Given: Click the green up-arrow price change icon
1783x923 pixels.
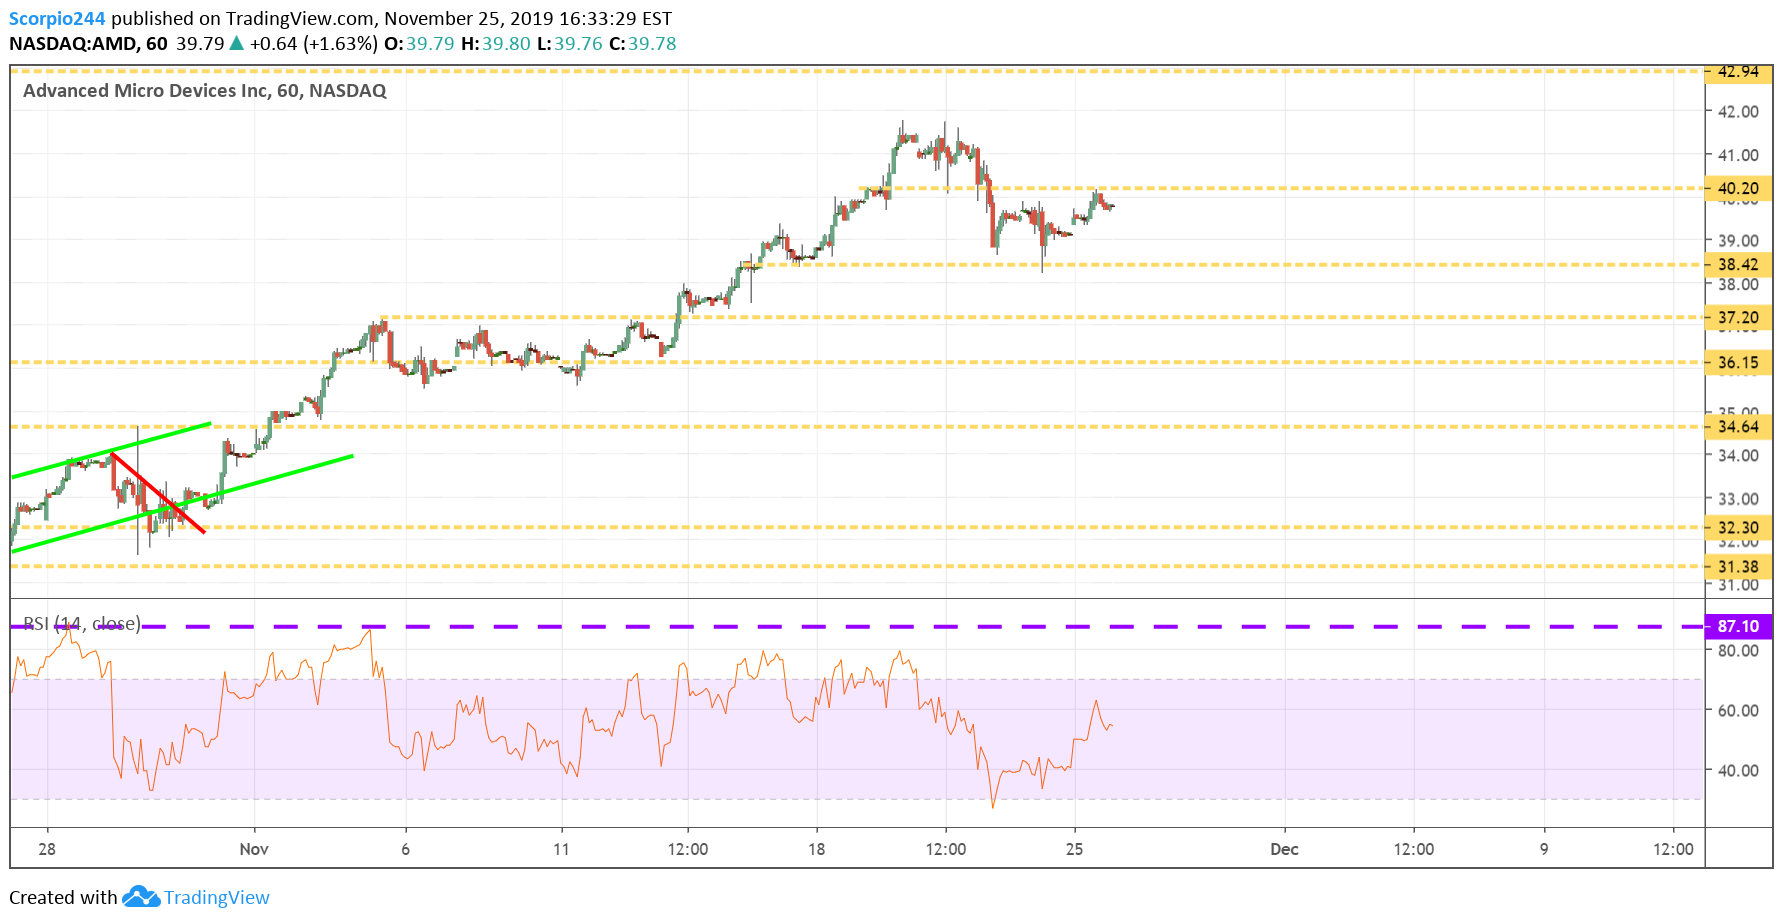Looking at the screenshot, I should 237,43.
